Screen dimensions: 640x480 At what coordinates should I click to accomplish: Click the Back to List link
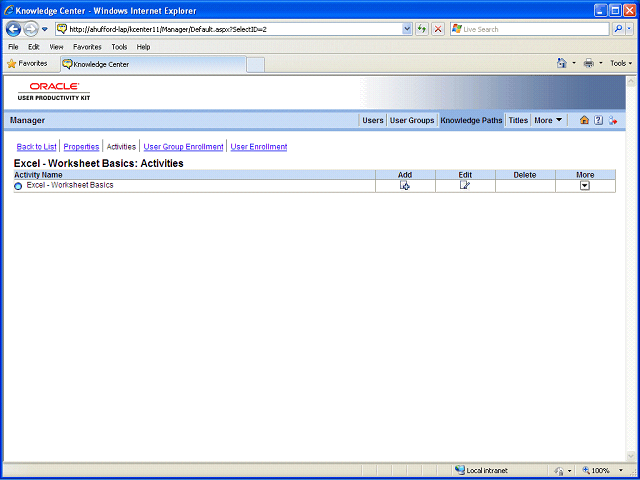pyautogui.click(x=36, y=147)
